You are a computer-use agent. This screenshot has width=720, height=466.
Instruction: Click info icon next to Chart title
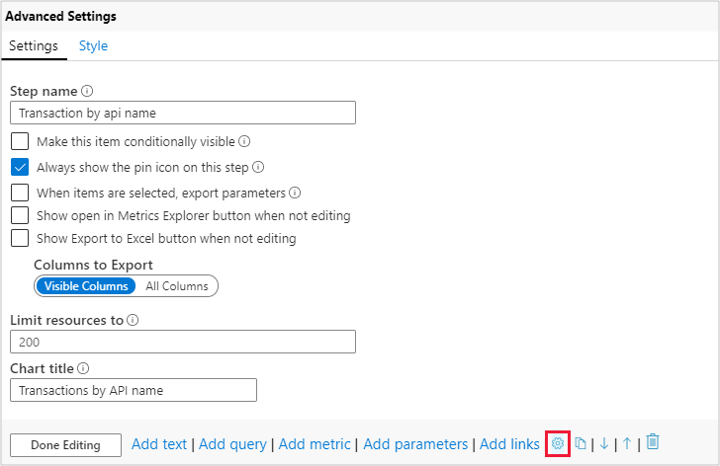83,369
